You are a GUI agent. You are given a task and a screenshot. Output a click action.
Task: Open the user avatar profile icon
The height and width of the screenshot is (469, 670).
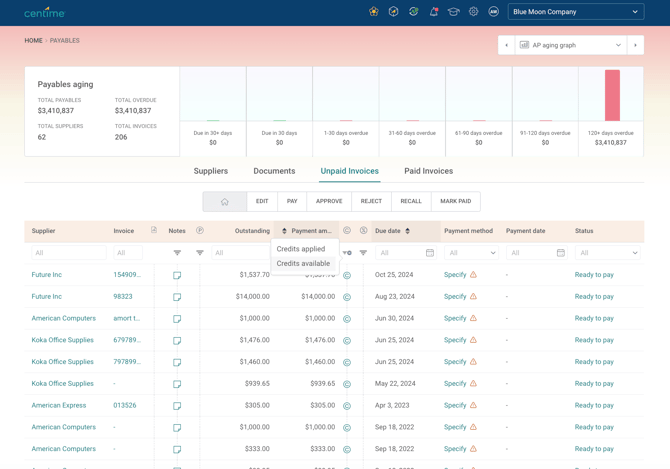(x=493, y=12)
